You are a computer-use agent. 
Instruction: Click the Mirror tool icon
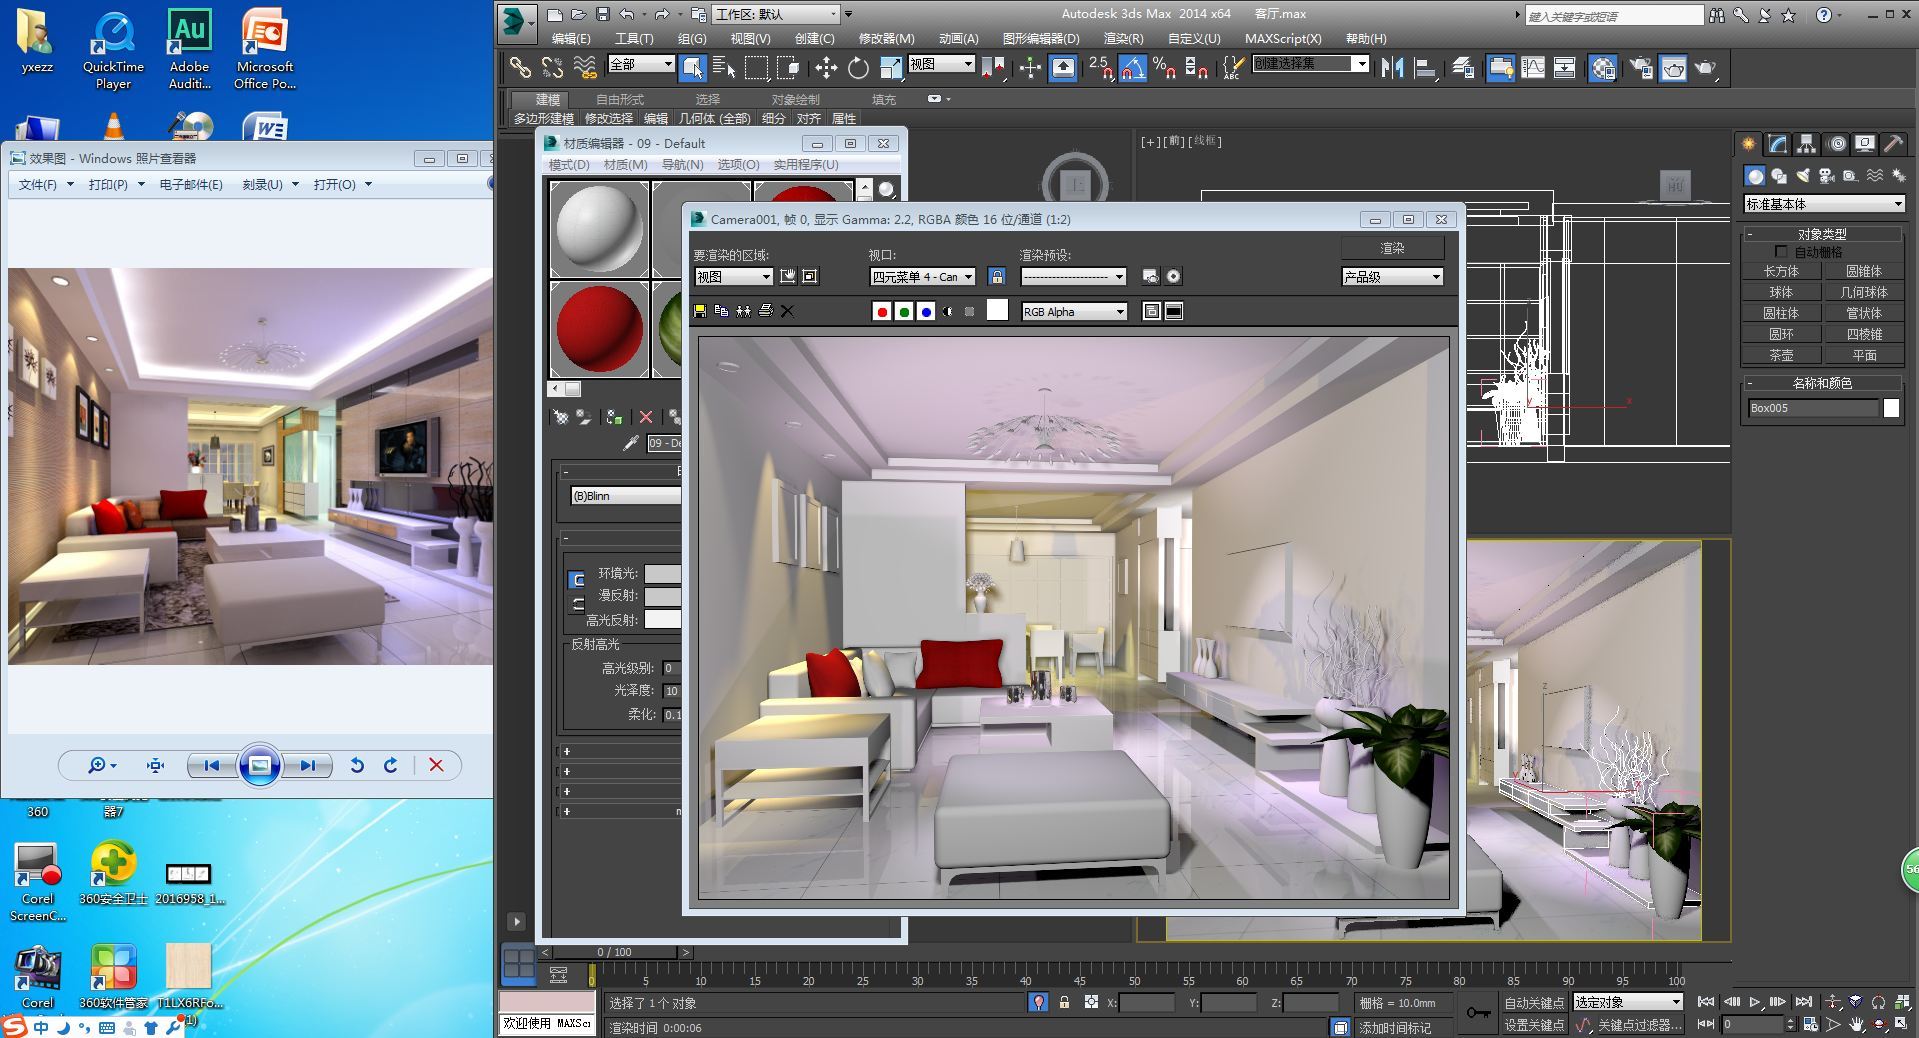[x=1392, y=68]
